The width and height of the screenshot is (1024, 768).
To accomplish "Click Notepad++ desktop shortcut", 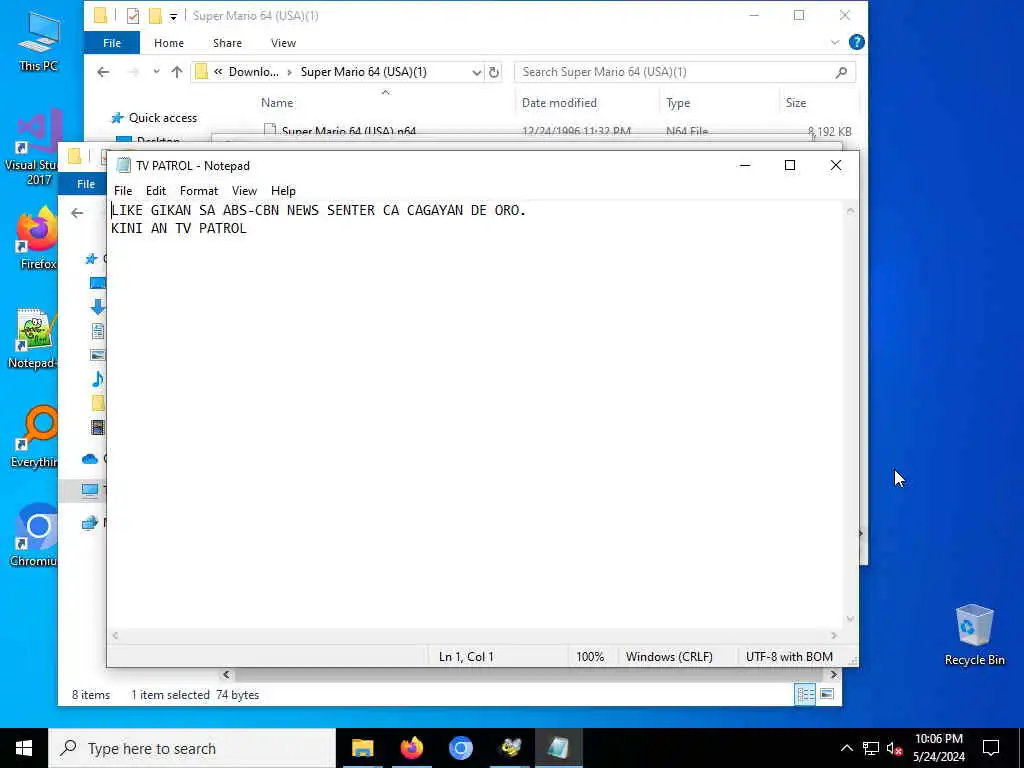I will click(33, 340).
